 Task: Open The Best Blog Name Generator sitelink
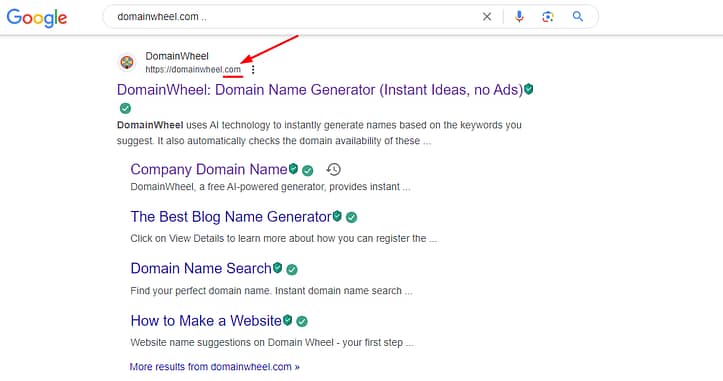231,217
